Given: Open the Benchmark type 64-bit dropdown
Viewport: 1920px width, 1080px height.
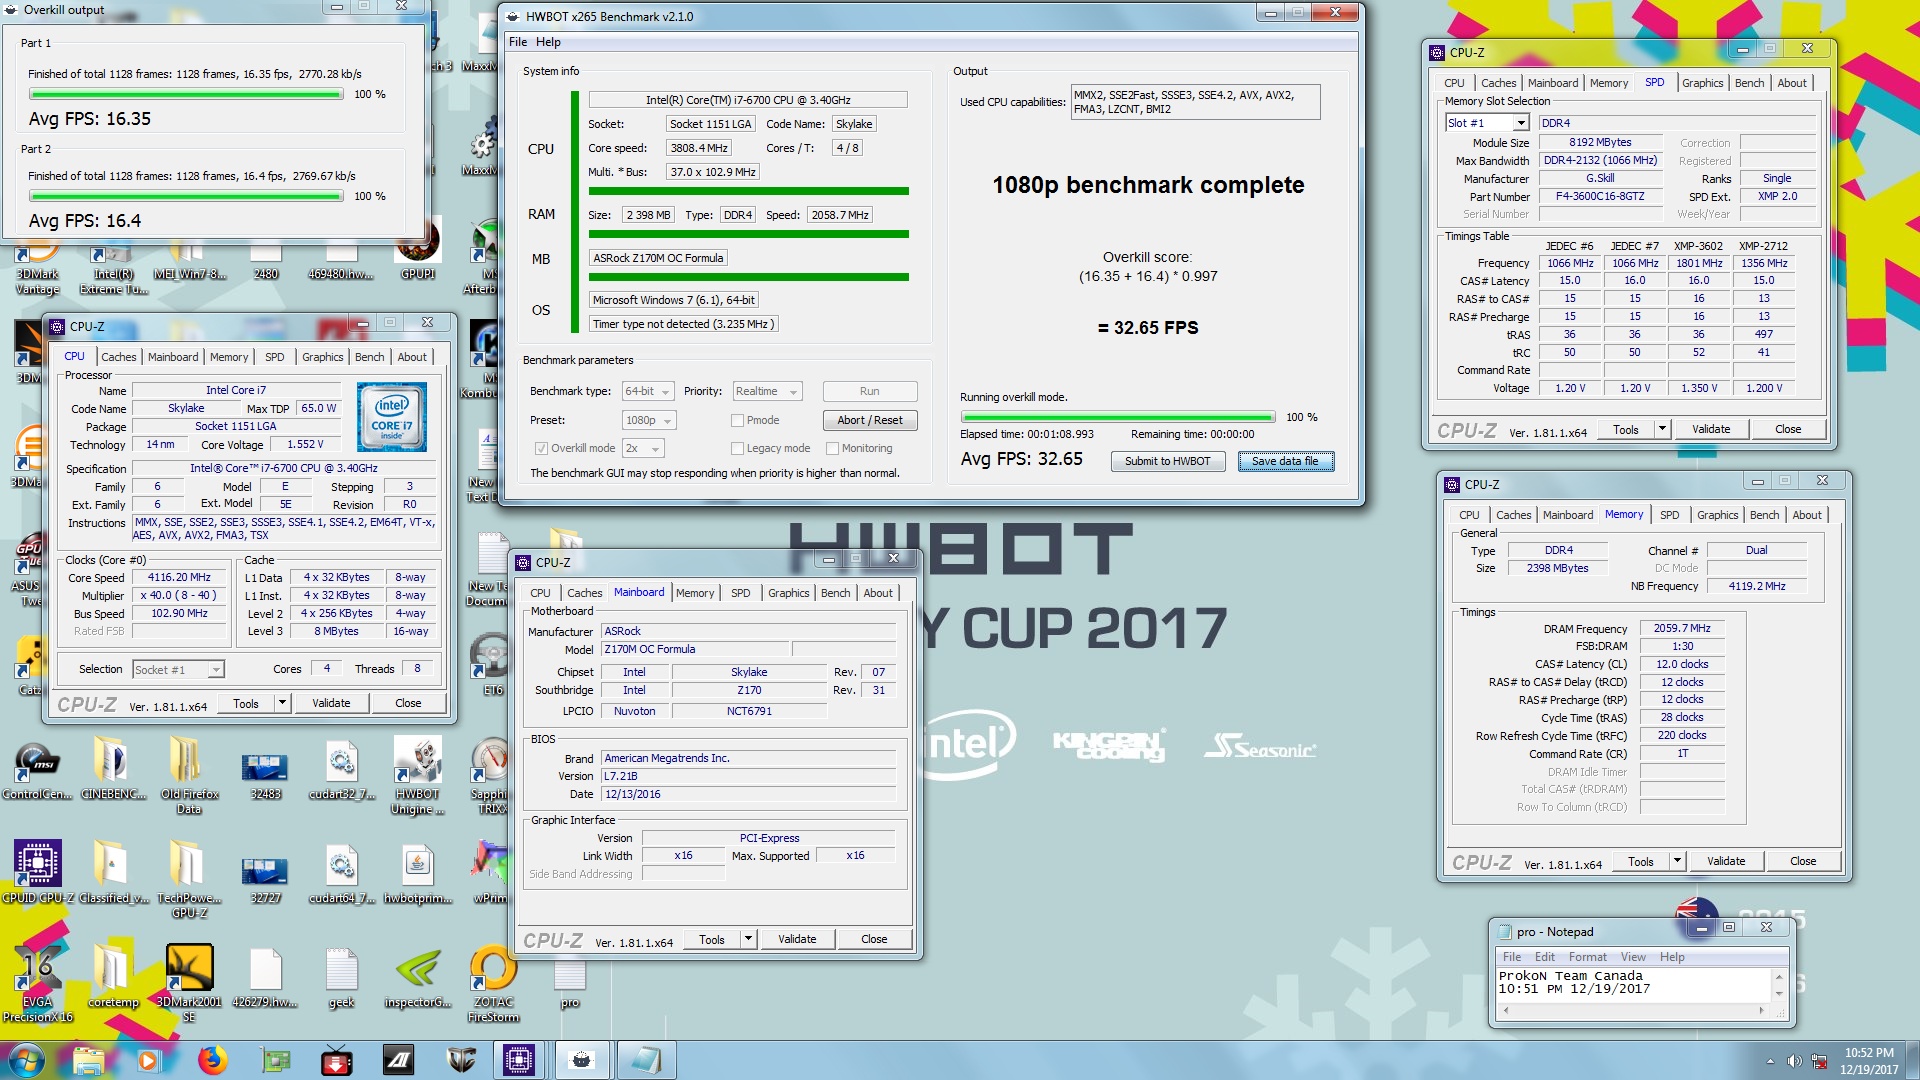Looking at the screenshot, I should [648, 391].
